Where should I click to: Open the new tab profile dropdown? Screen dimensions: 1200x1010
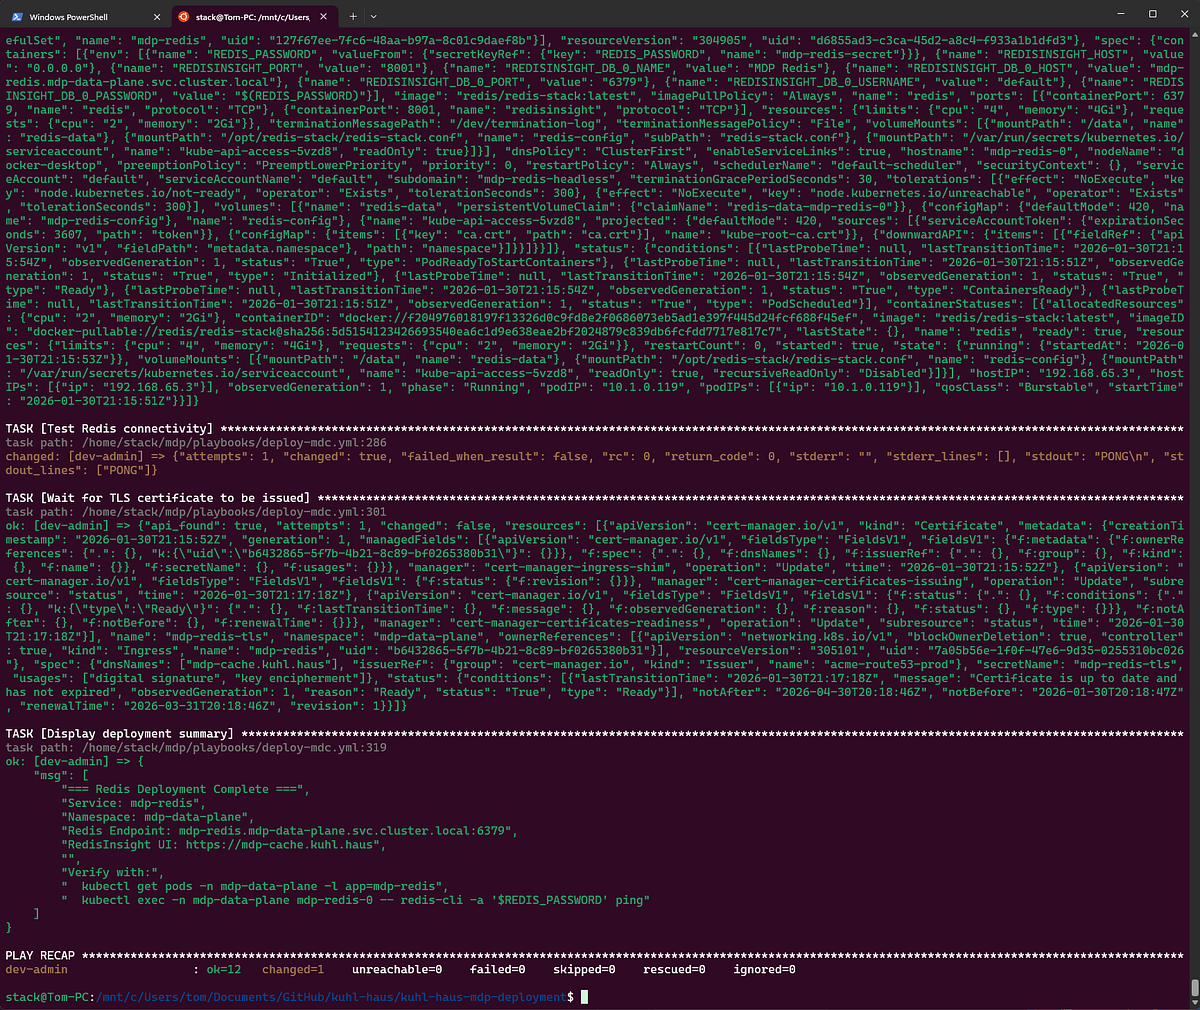[x=374, y=17]
